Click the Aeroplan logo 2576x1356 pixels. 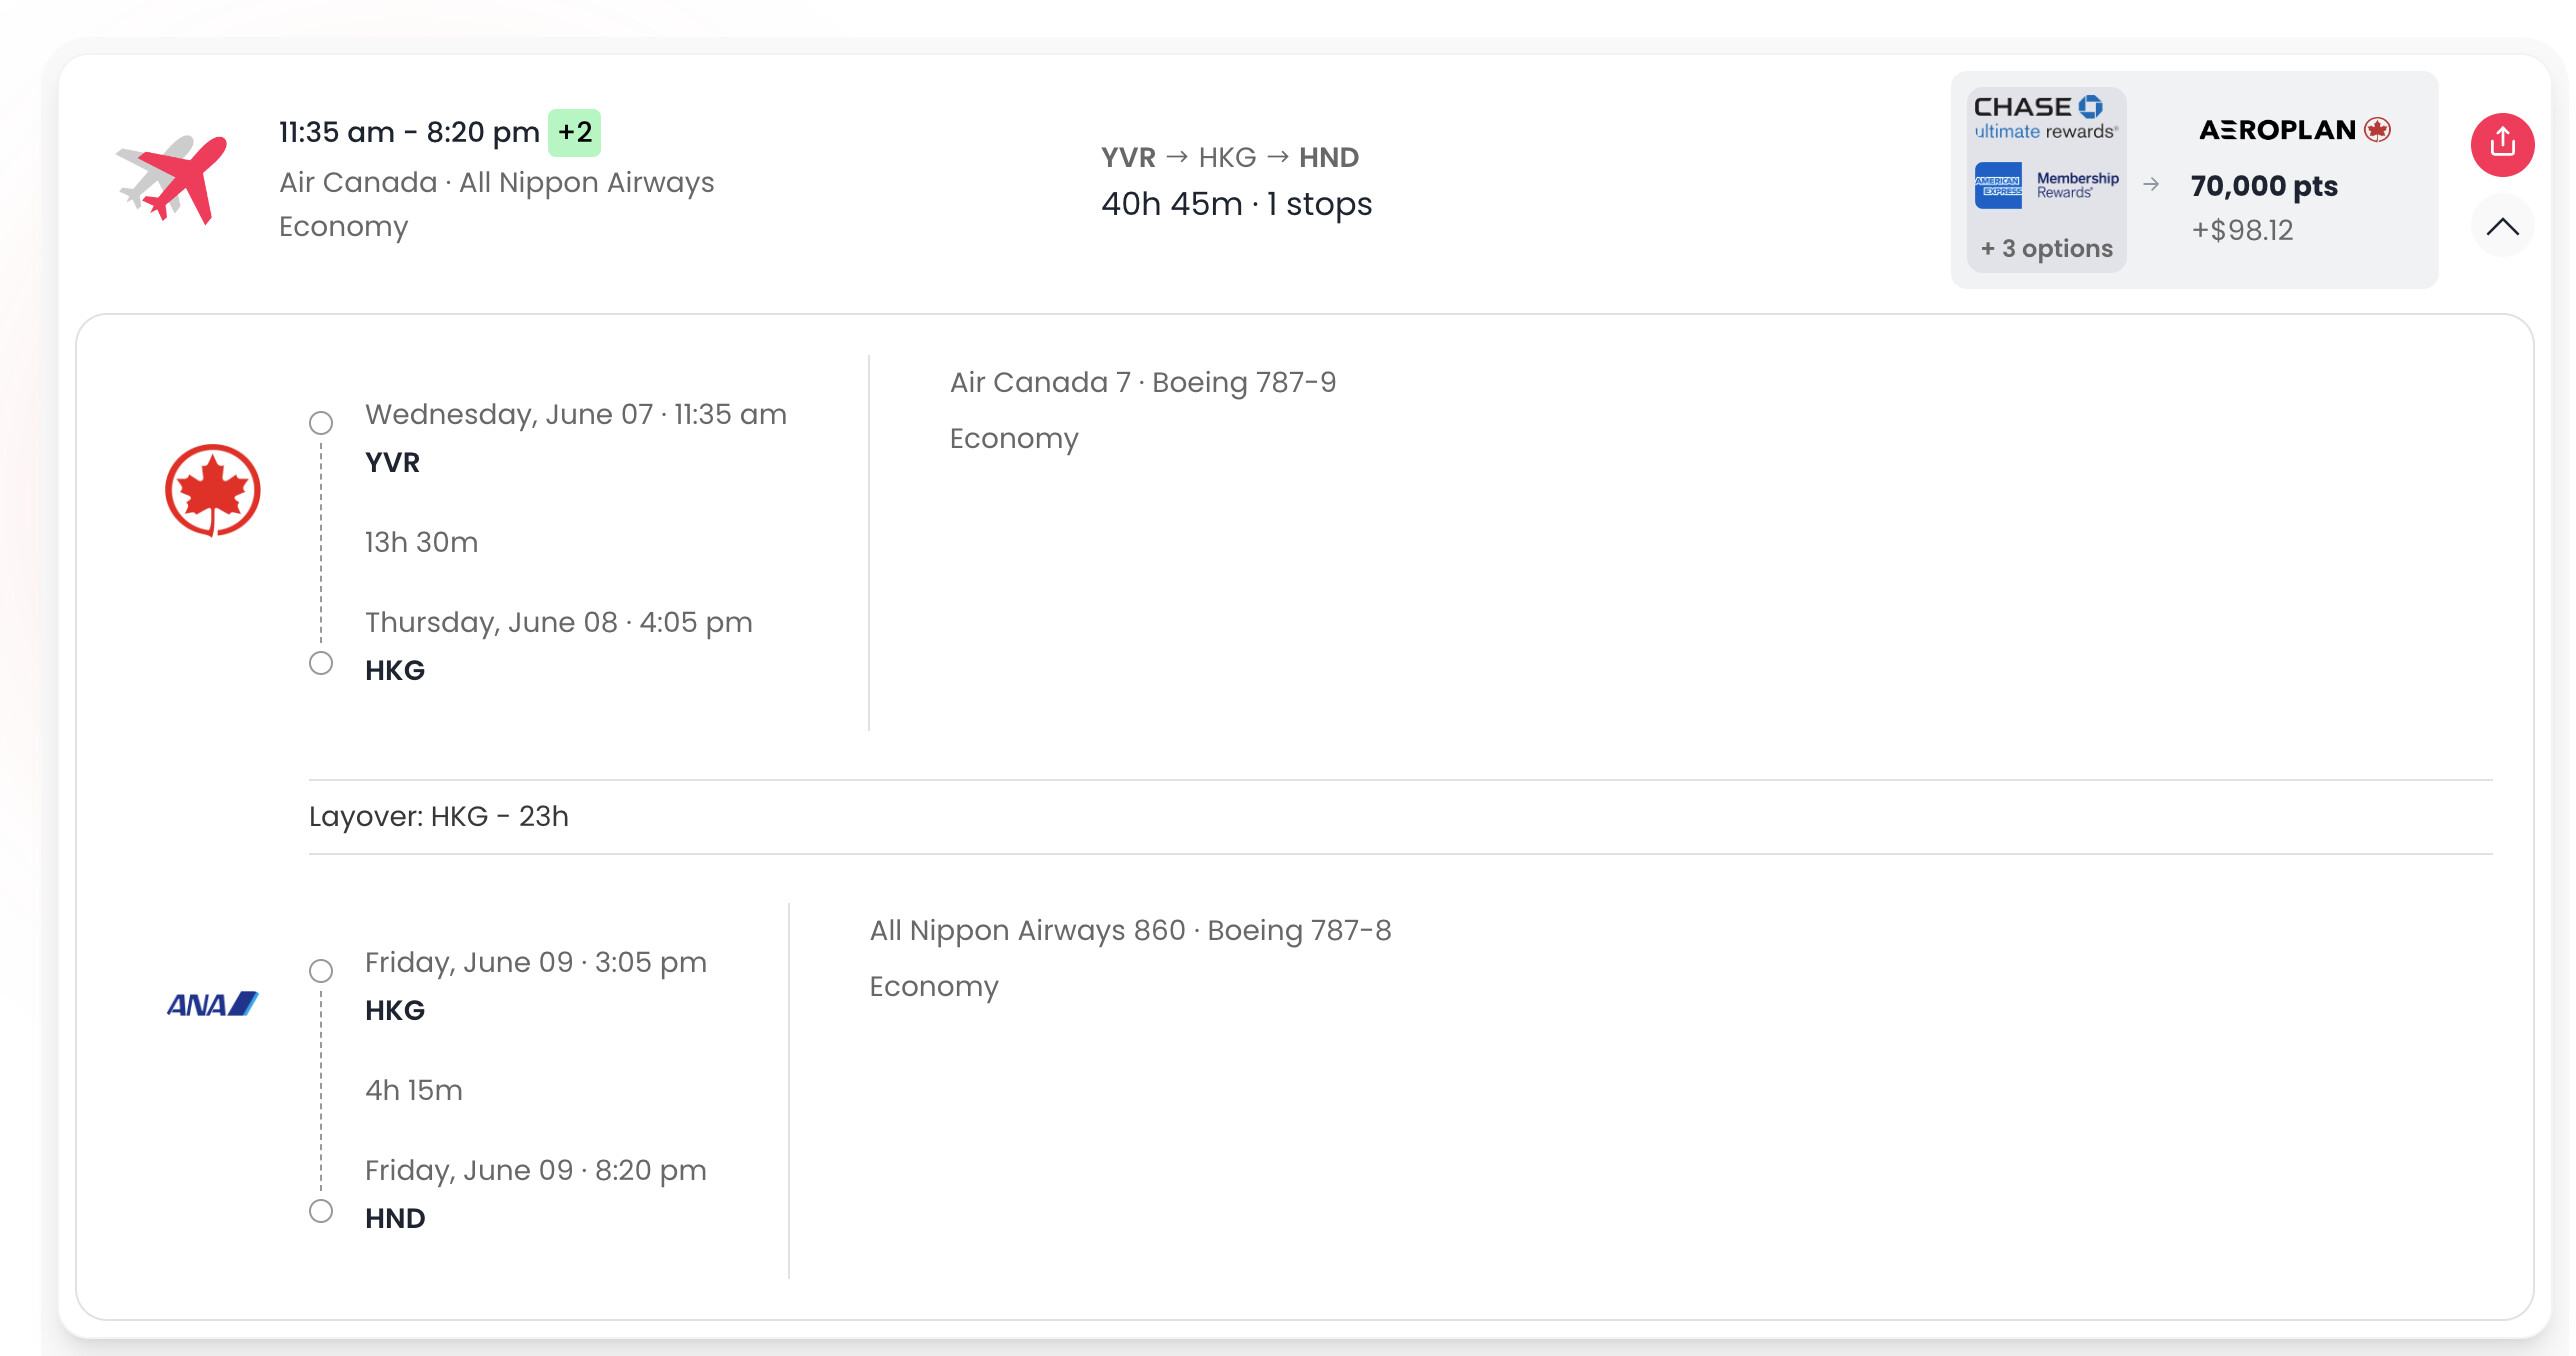point(2294,130)
